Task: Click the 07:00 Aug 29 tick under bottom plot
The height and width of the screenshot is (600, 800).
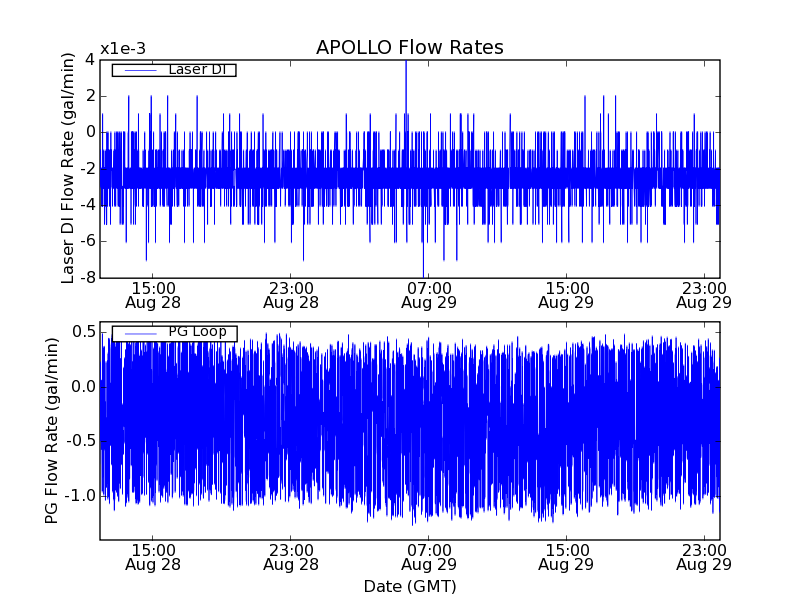Action: pyautogui.click(x=429, y=556)
